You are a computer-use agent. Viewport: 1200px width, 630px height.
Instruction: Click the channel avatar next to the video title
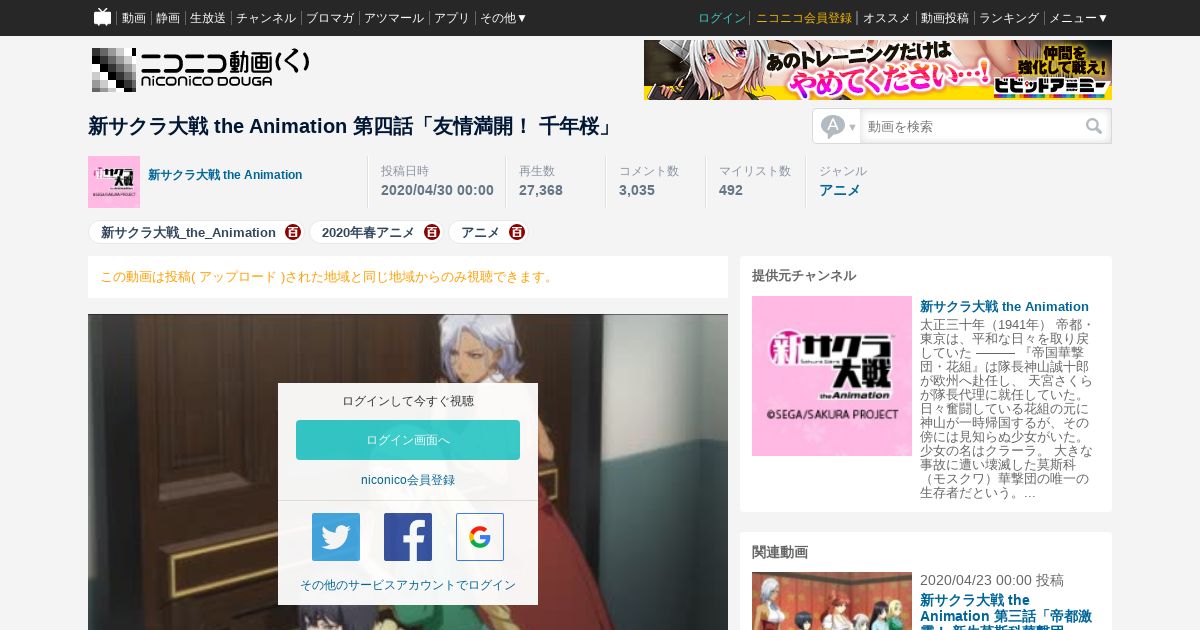coord(114,182)
